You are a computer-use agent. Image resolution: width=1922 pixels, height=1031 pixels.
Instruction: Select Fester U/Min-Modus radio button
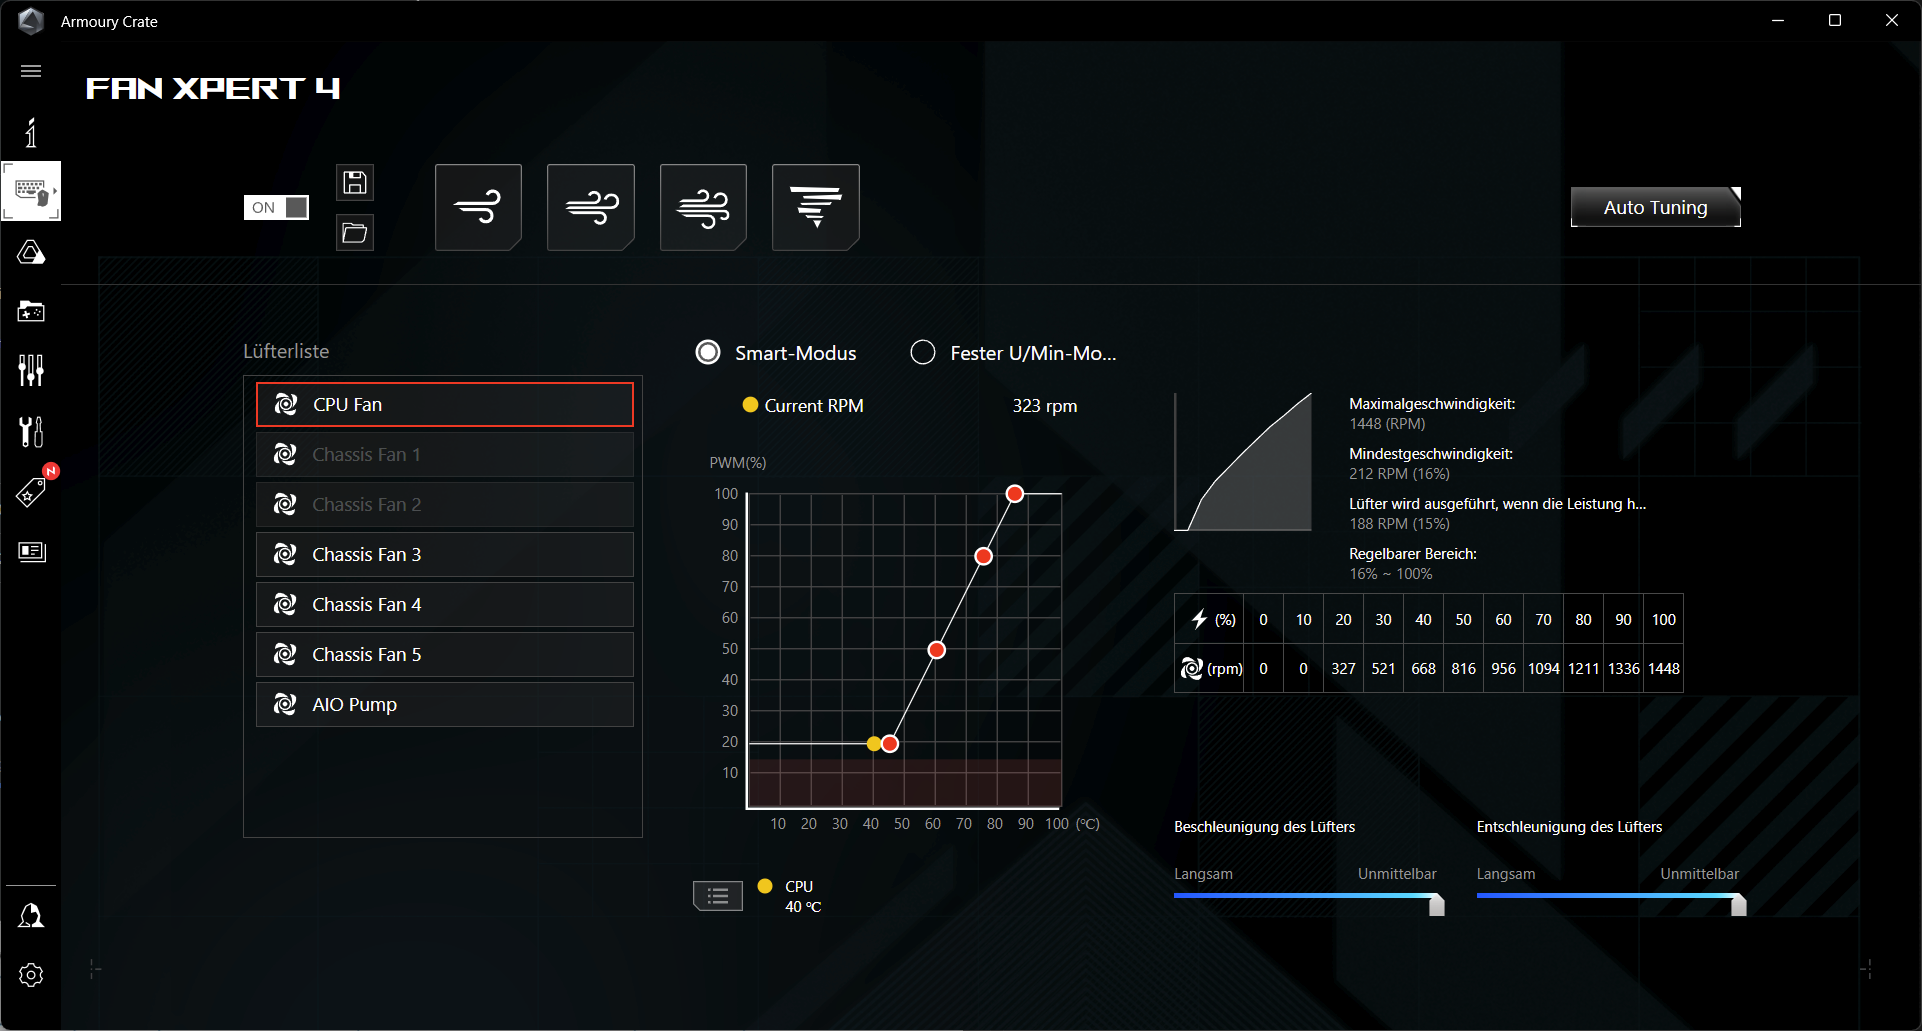tap(923, 353)
